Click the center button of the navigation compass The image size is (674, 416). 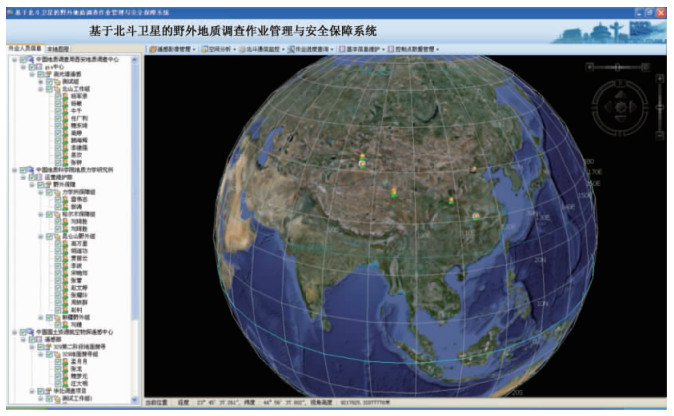click(620, 107)
